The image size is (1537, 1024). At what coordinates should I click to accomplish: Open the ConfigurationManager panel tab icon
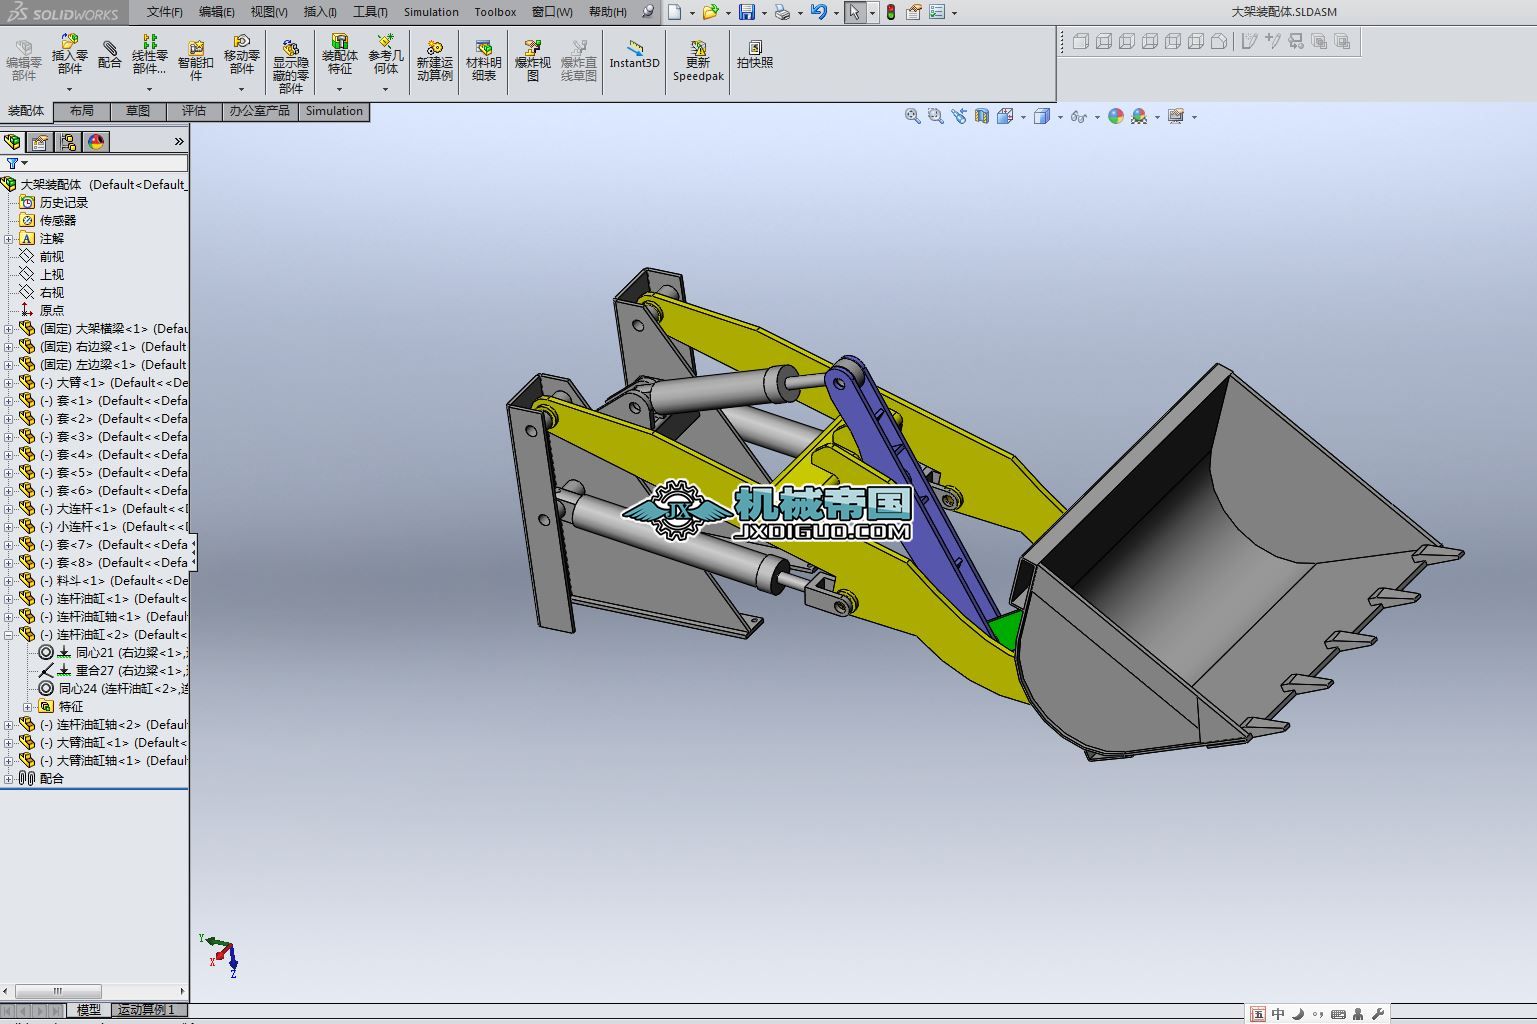(68, 142)
